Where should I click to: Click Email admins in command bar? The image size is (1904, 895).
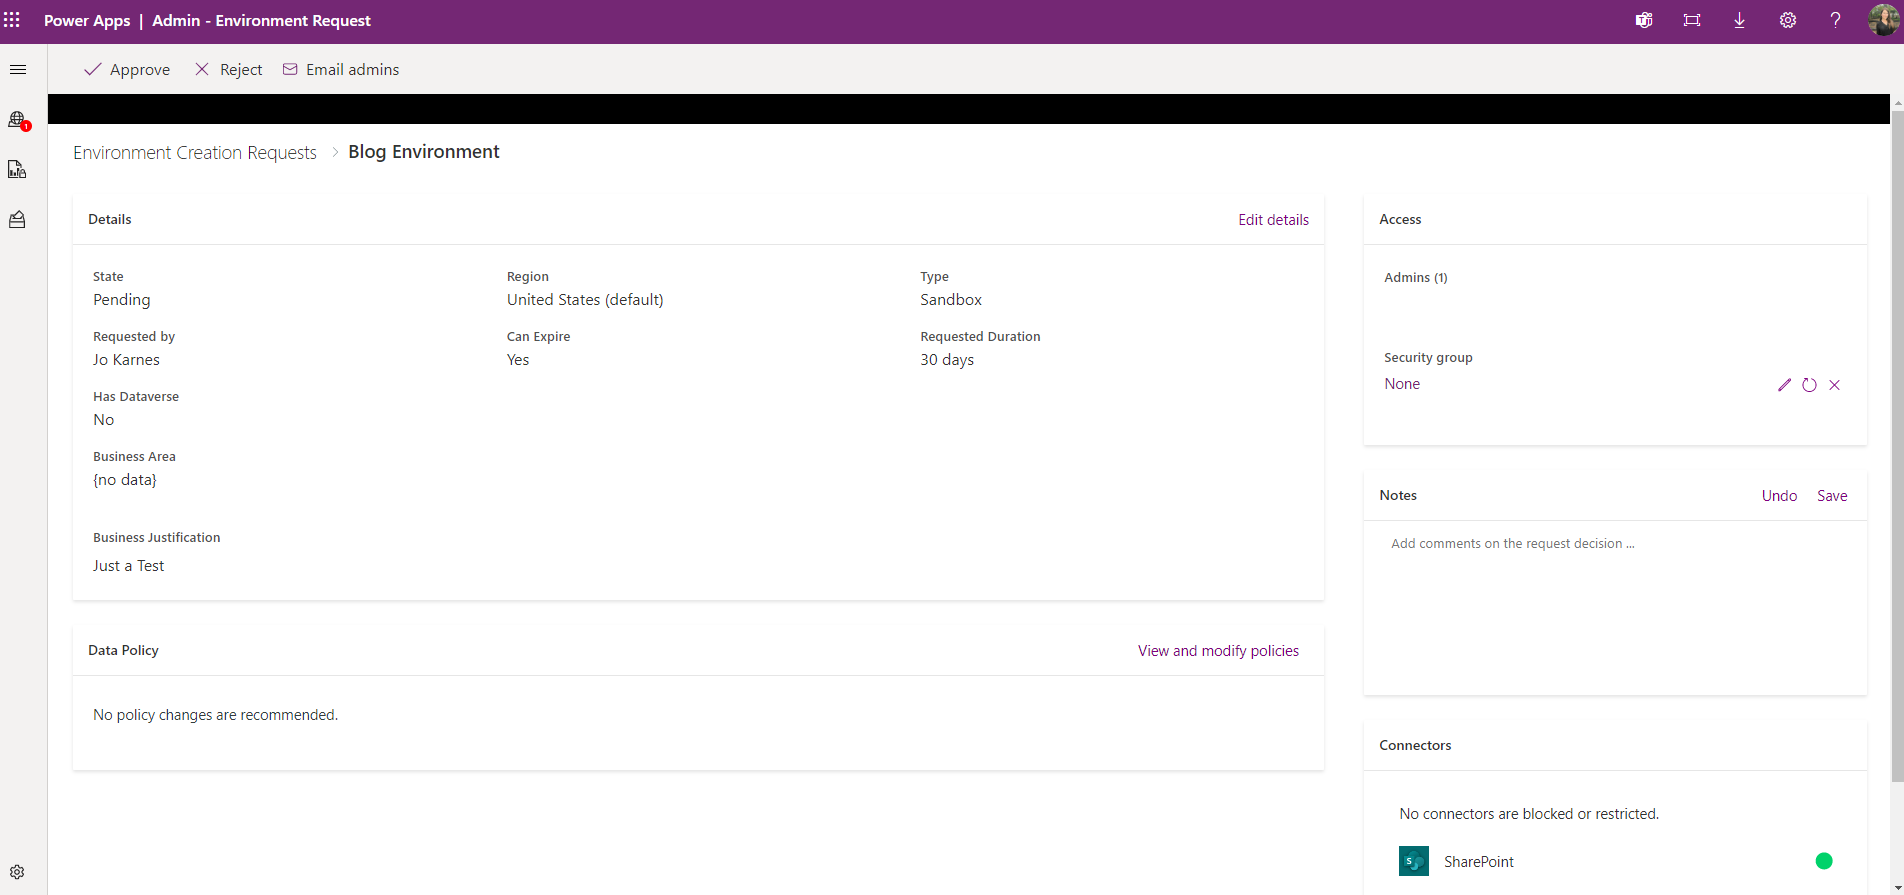tap(341, 70)
